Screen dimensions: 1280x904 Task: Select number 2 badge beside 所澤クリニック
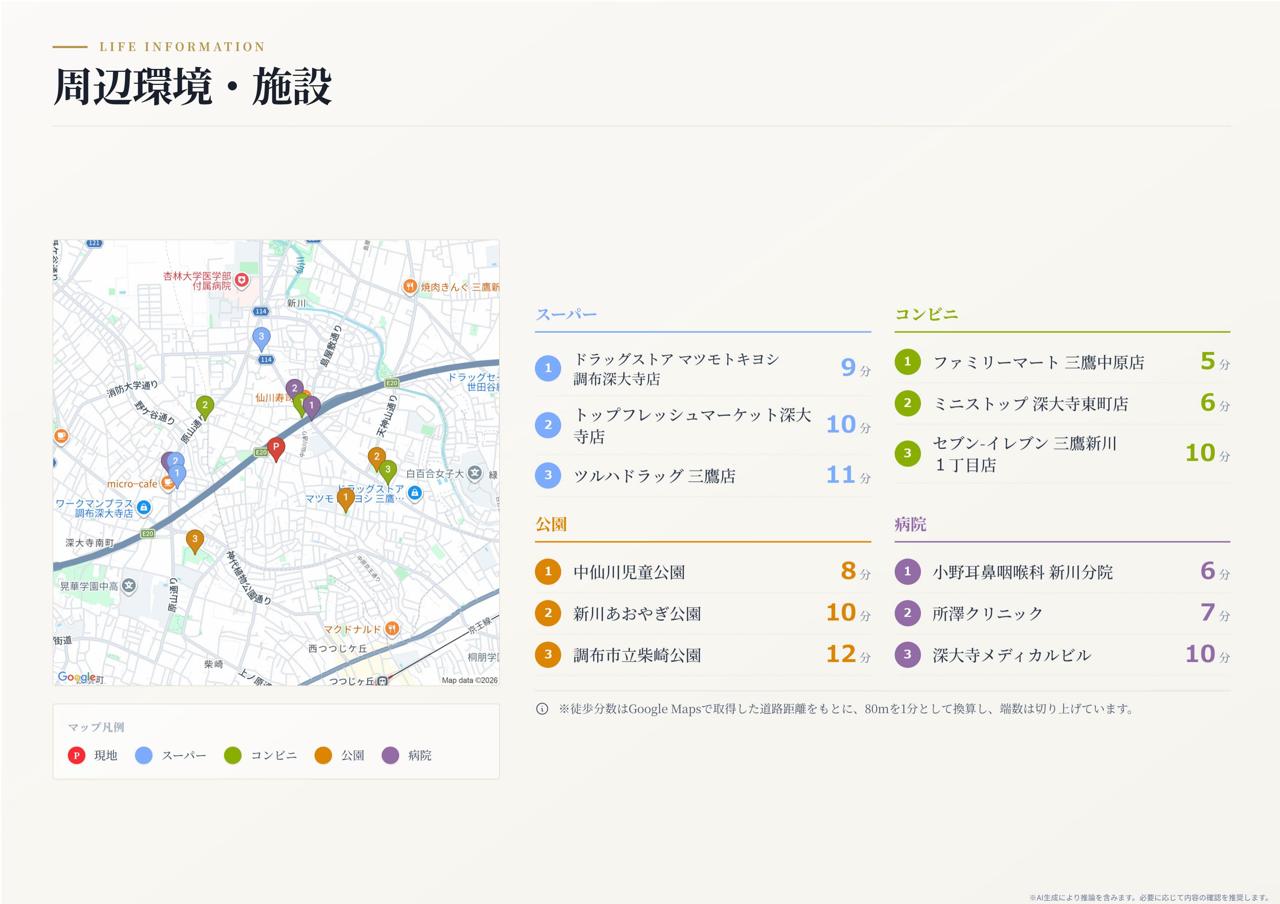pos(907,613)
